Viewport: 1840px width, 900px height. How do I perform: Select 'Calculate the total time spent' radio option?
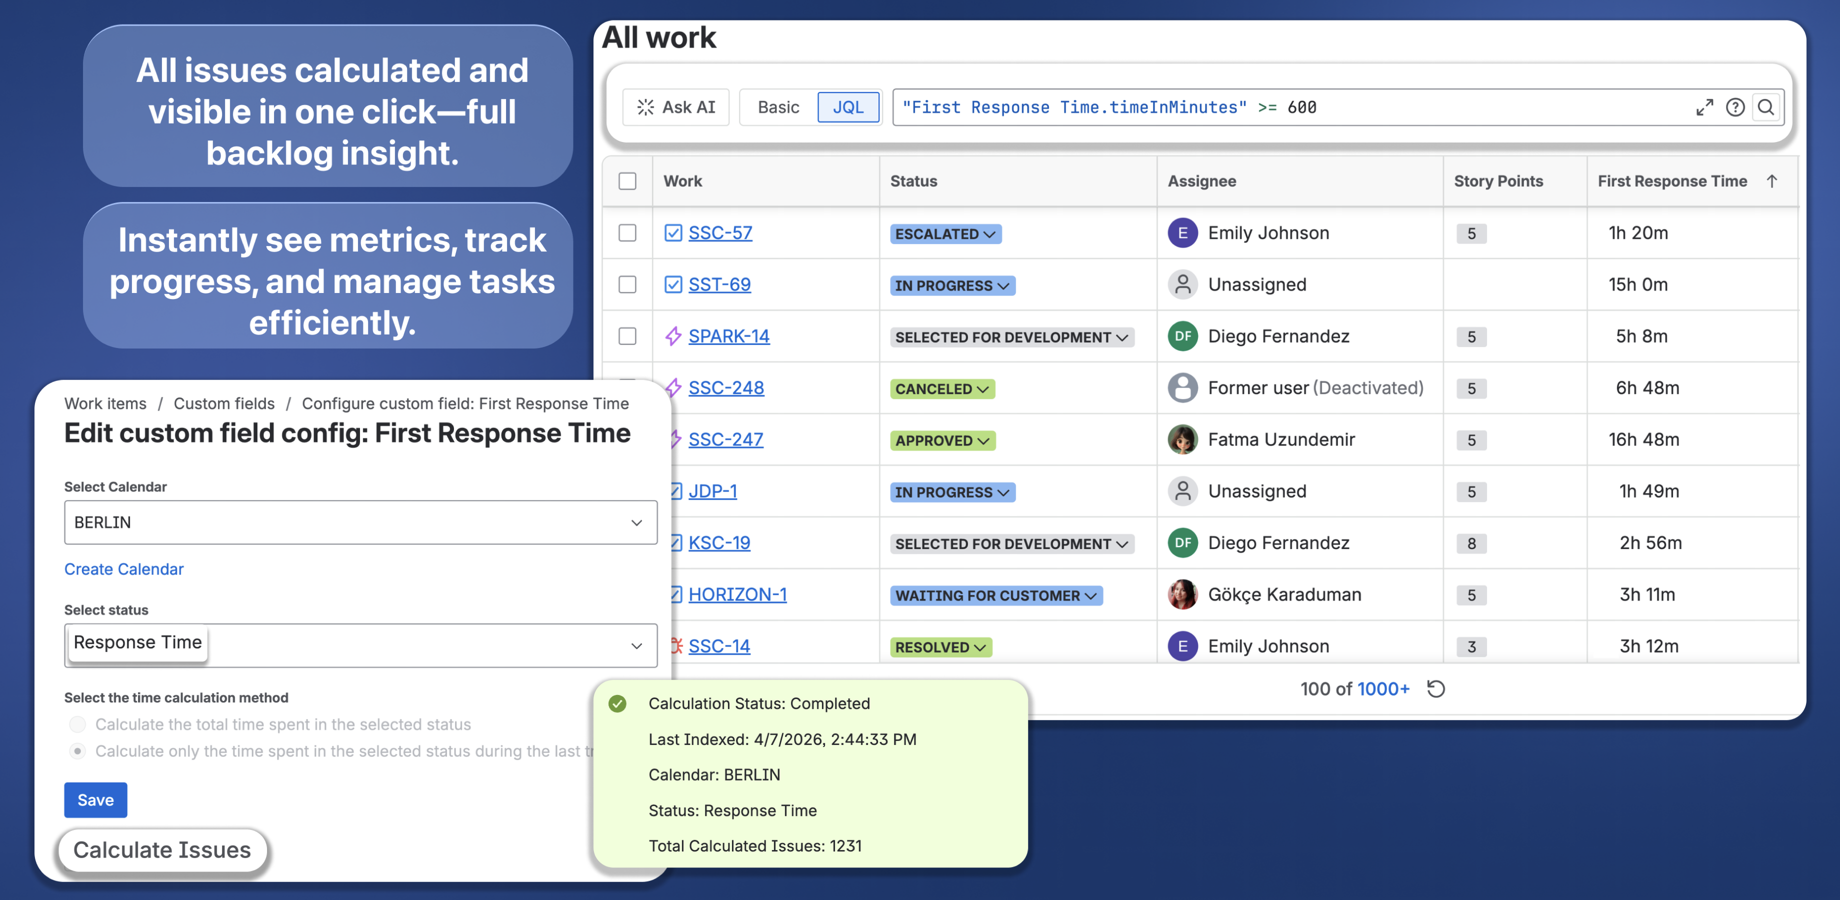tap(77, 724)
